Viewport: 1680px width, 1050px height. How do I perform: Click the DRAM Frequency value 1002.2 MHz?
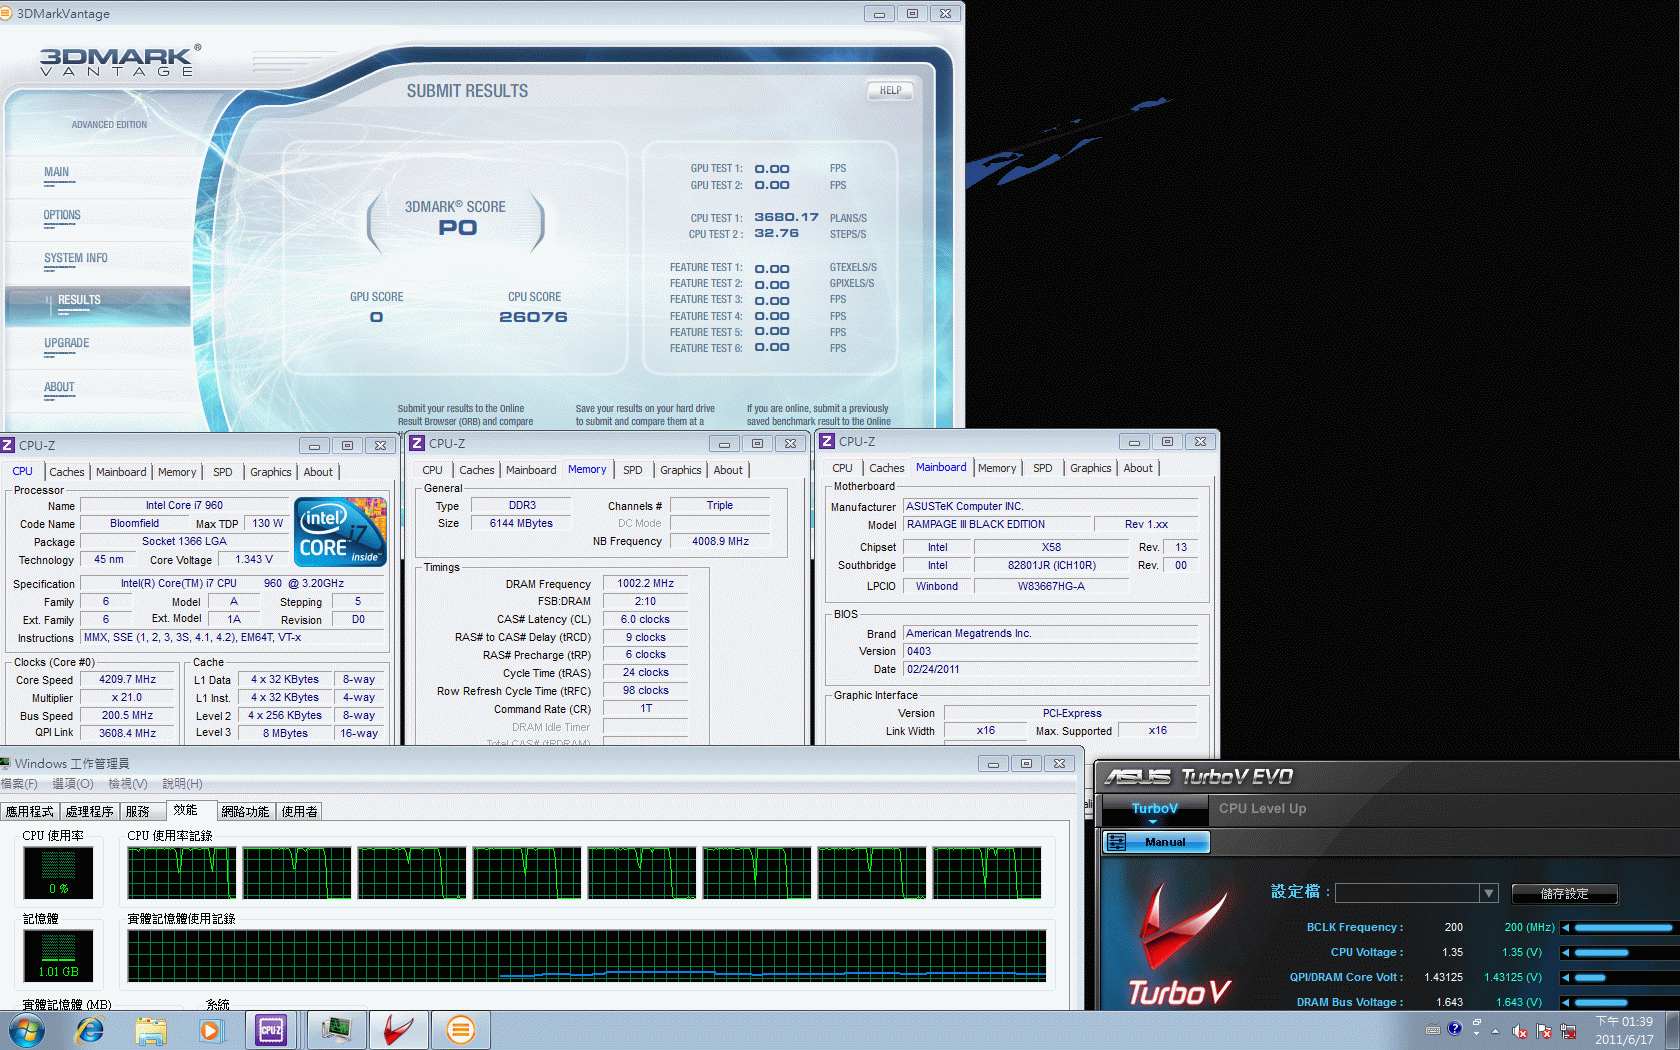coord(646,583)
